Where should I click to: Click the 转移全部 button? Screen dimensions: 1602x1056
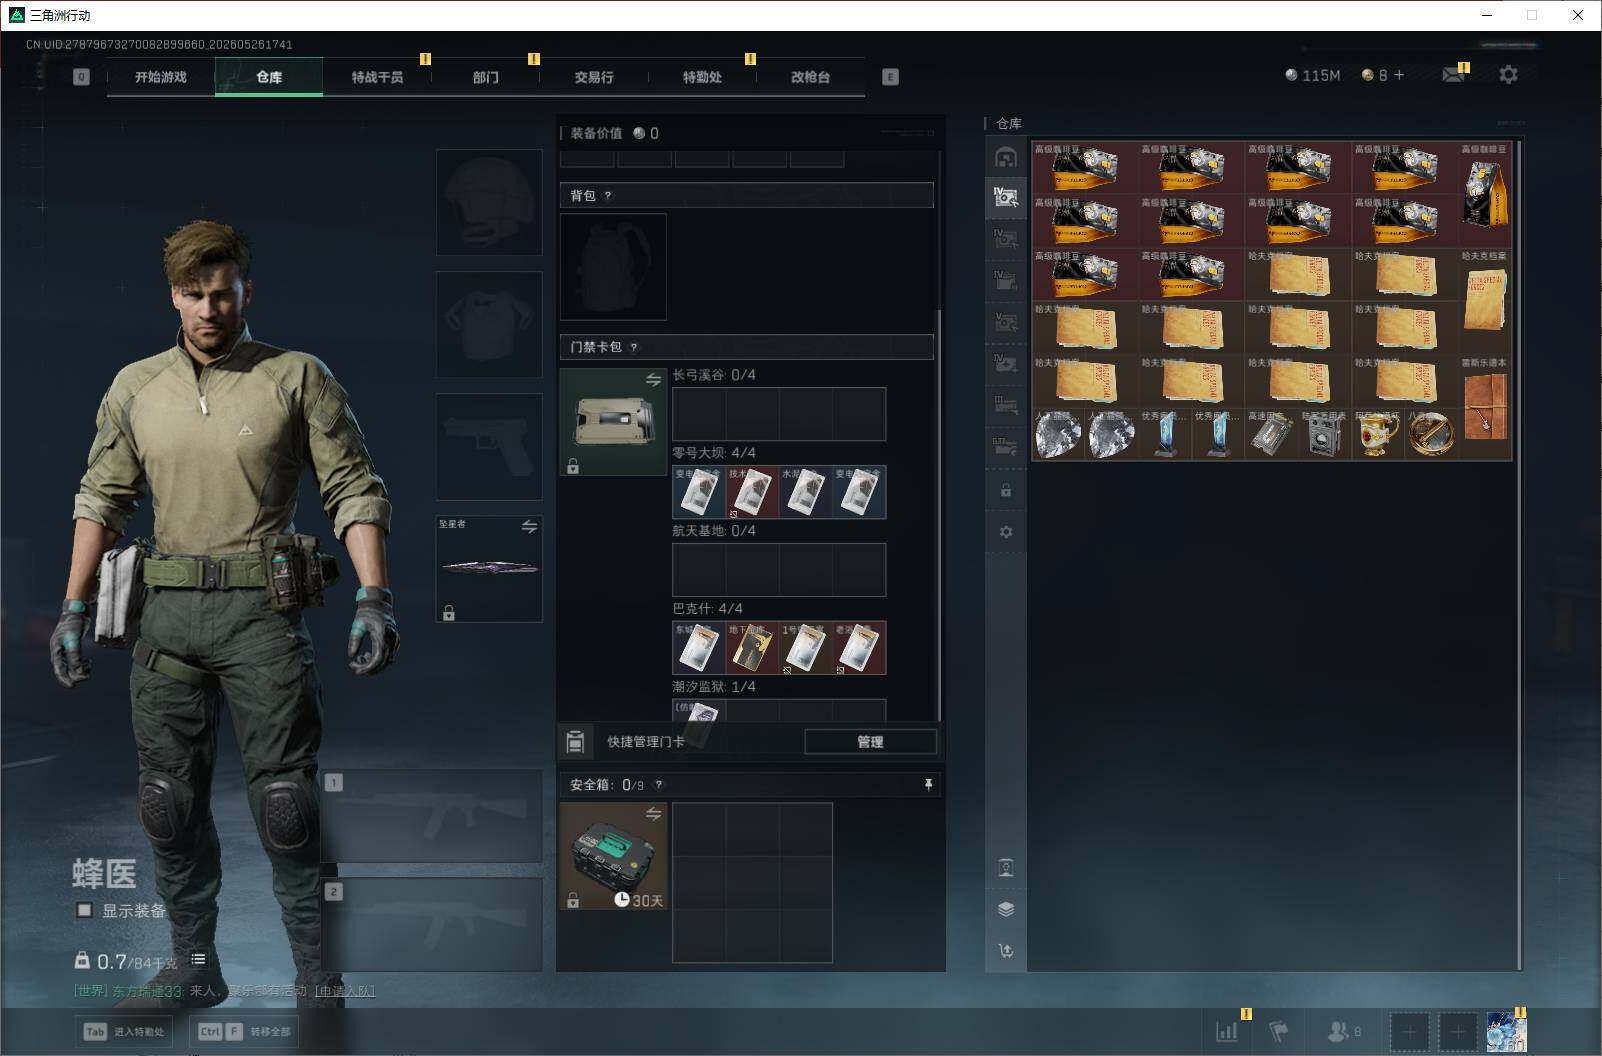tap(244, 1031)
